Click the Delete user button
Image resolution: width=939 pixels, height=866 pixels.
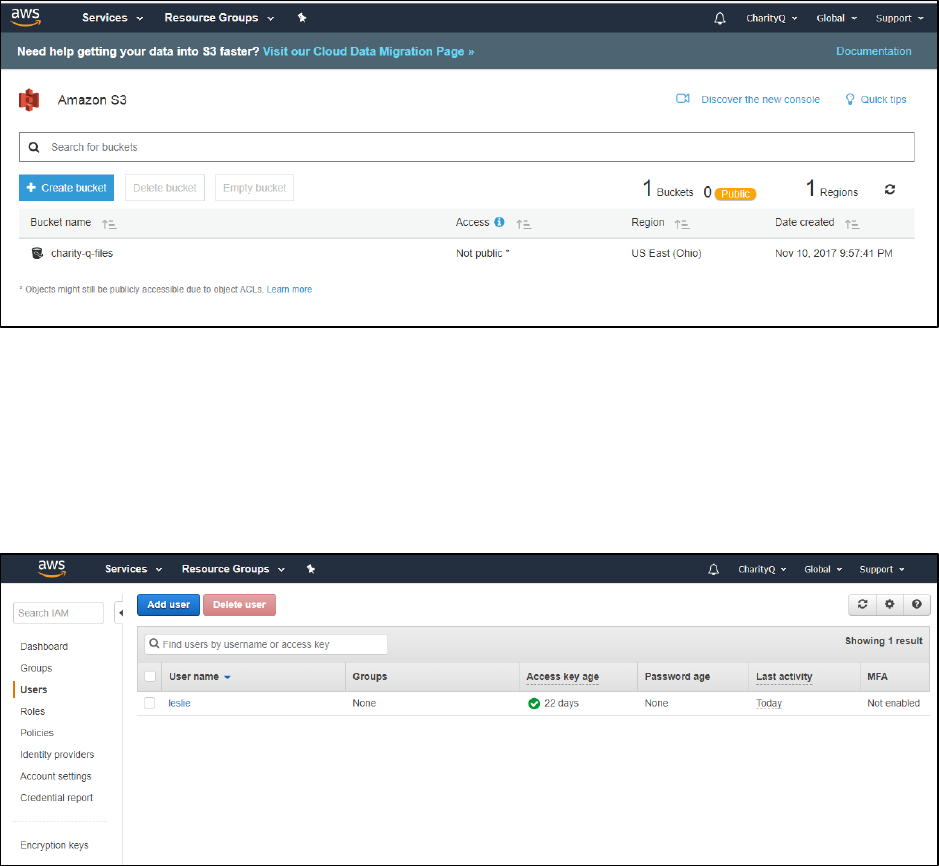pyautogui.click(x=240, y=605)
